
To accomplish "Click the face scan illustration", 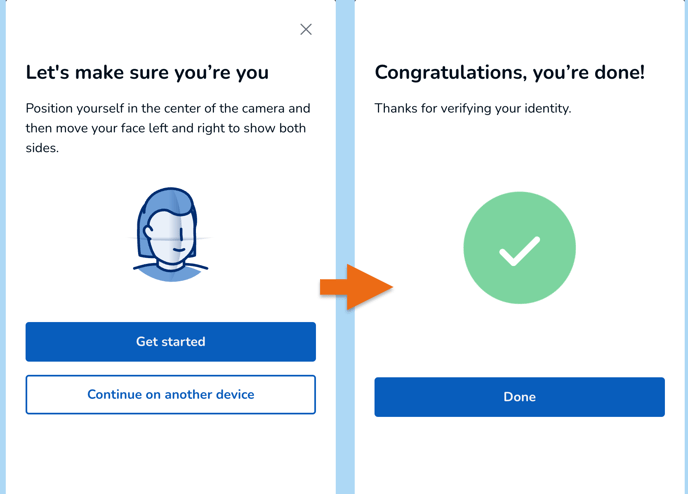I will pos(171,234).
